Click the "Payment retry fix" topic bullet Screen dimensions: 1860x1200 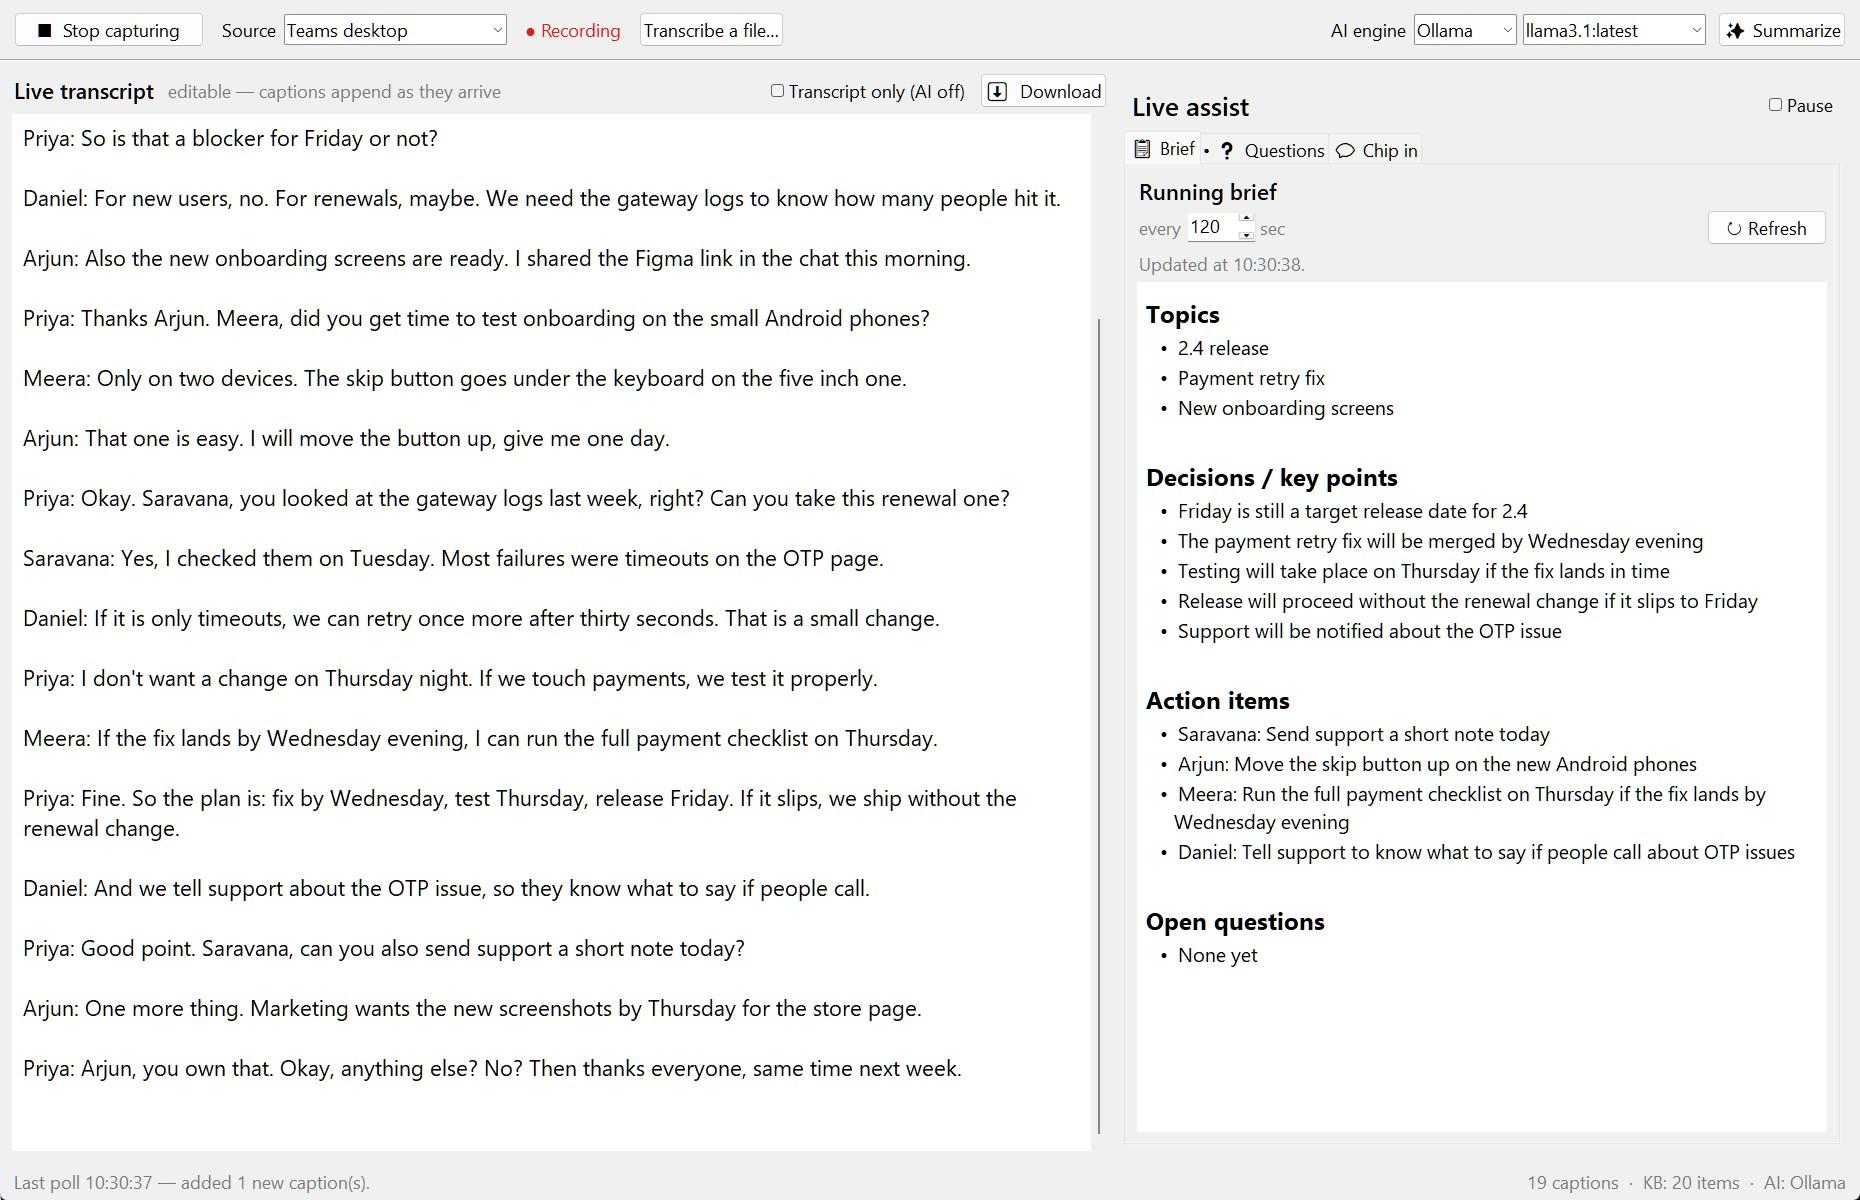[1251, 378]
